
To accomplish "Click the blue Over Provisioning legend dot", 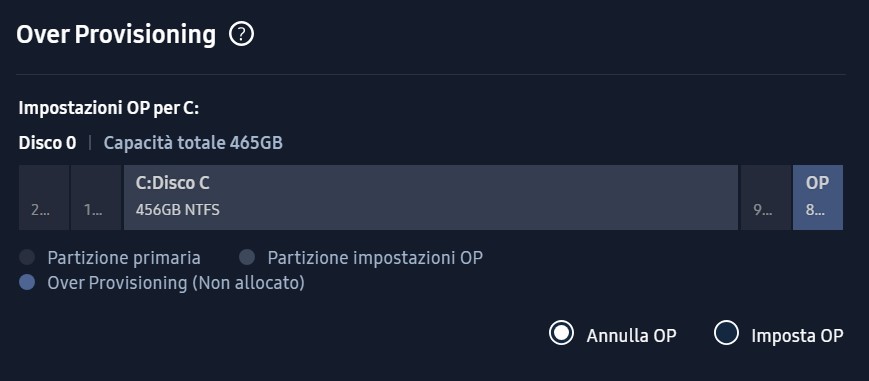I will (27, 282).
